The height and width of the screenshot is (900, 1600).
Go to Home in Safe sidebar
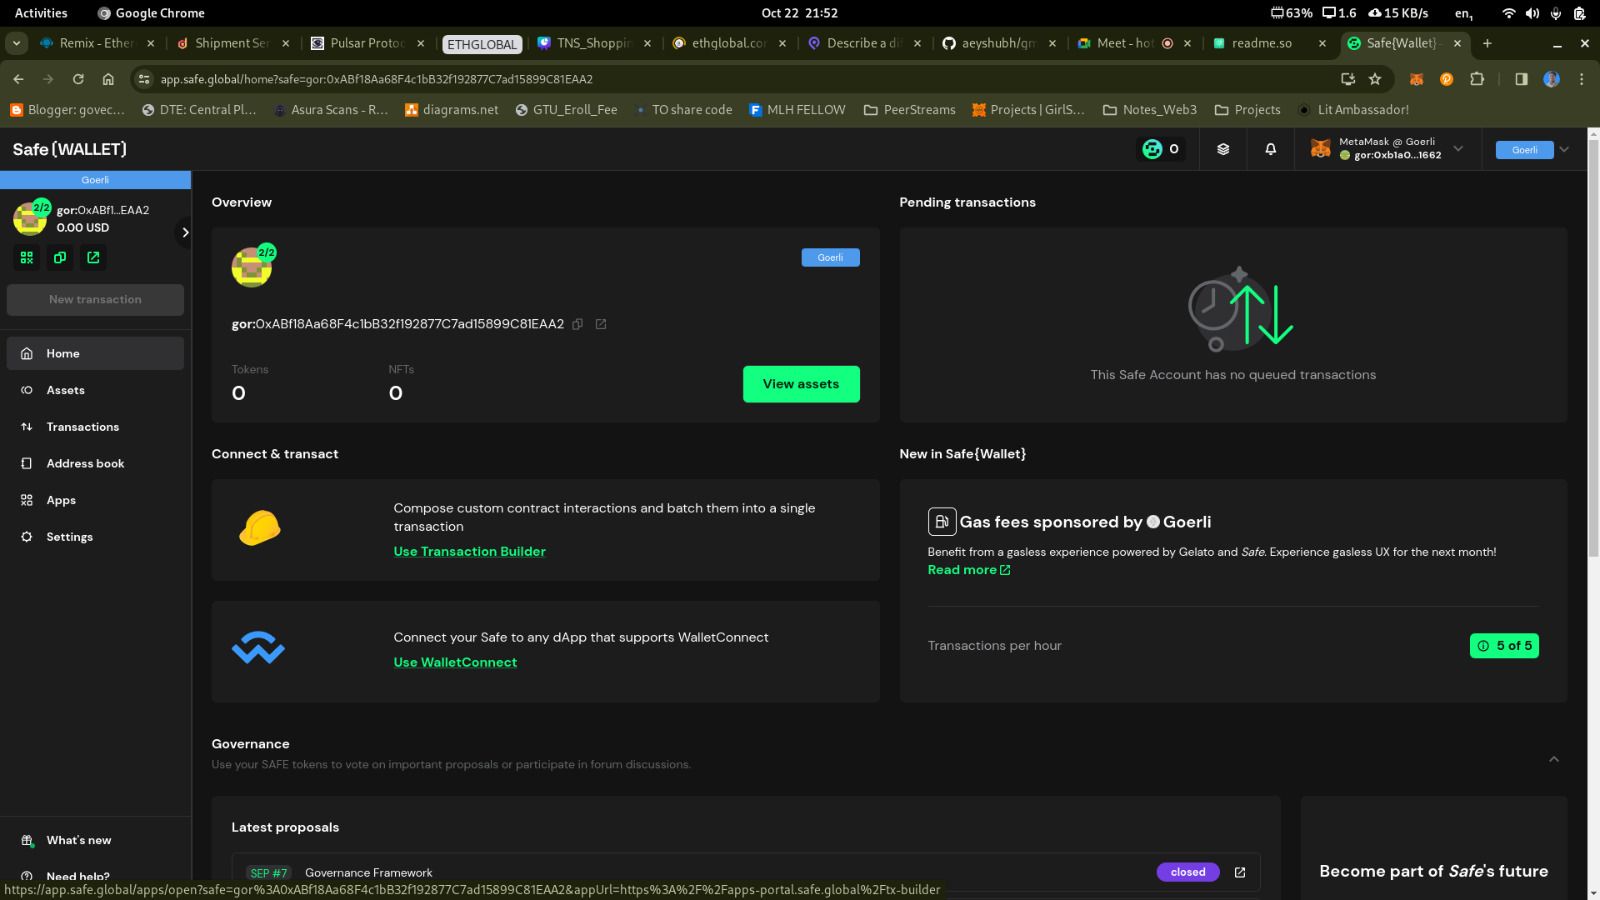point(95,353)
